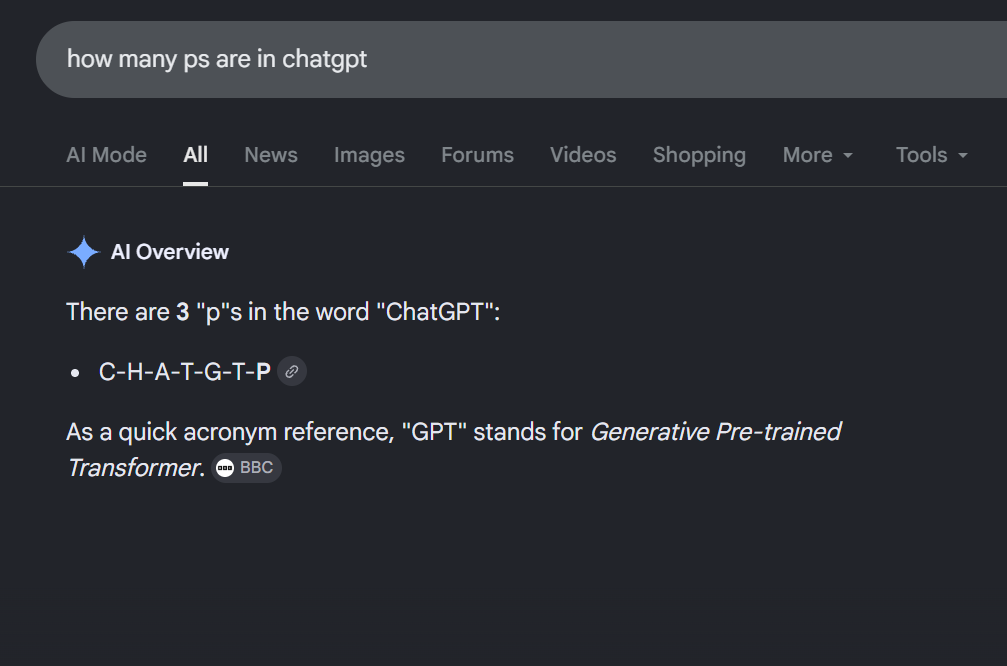Show Images results
Screen dimensions: 1007x666
tap(369, 155)
